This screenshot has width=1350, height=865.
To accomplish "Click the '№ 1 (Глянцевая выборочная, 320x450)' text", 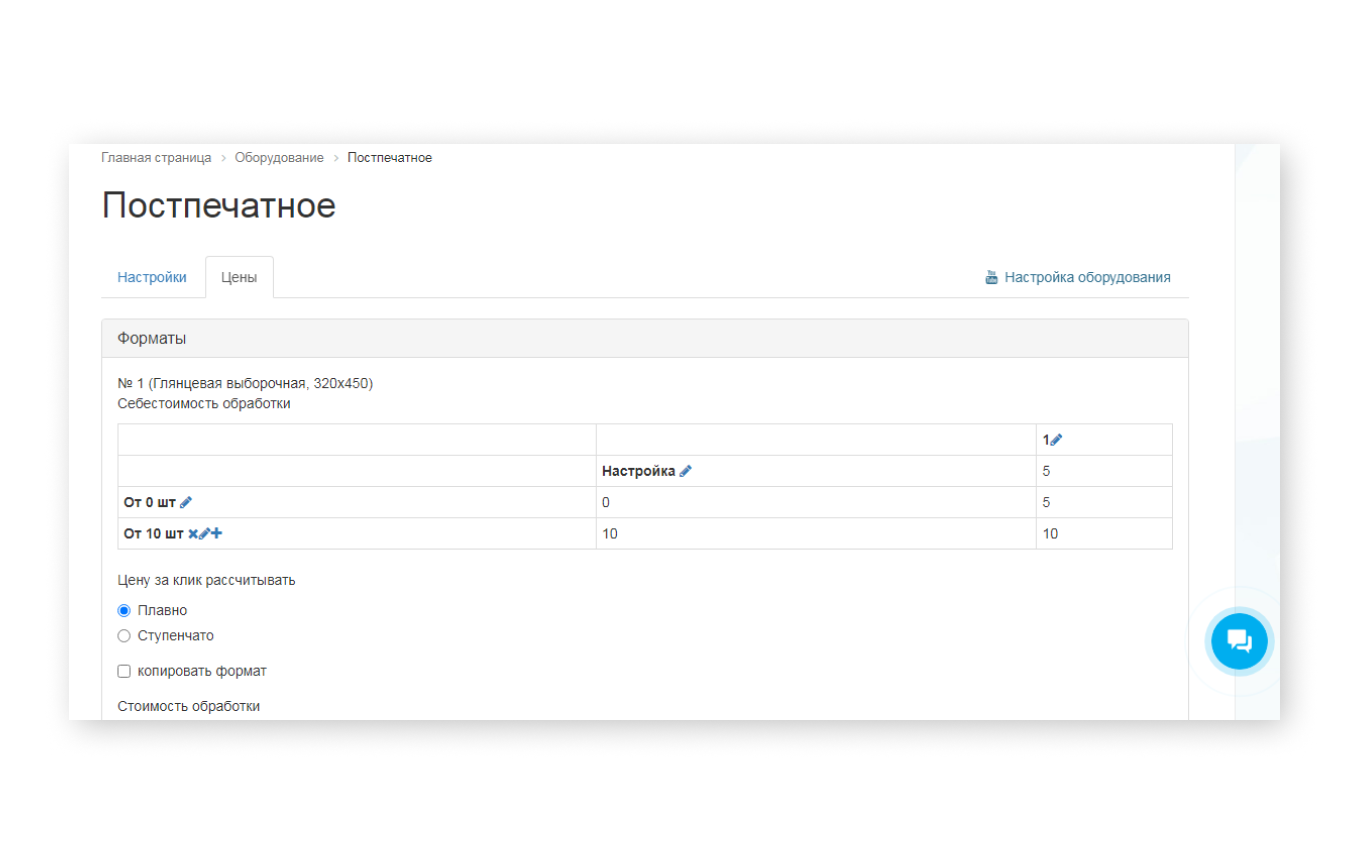I will (x=245, y=383).
